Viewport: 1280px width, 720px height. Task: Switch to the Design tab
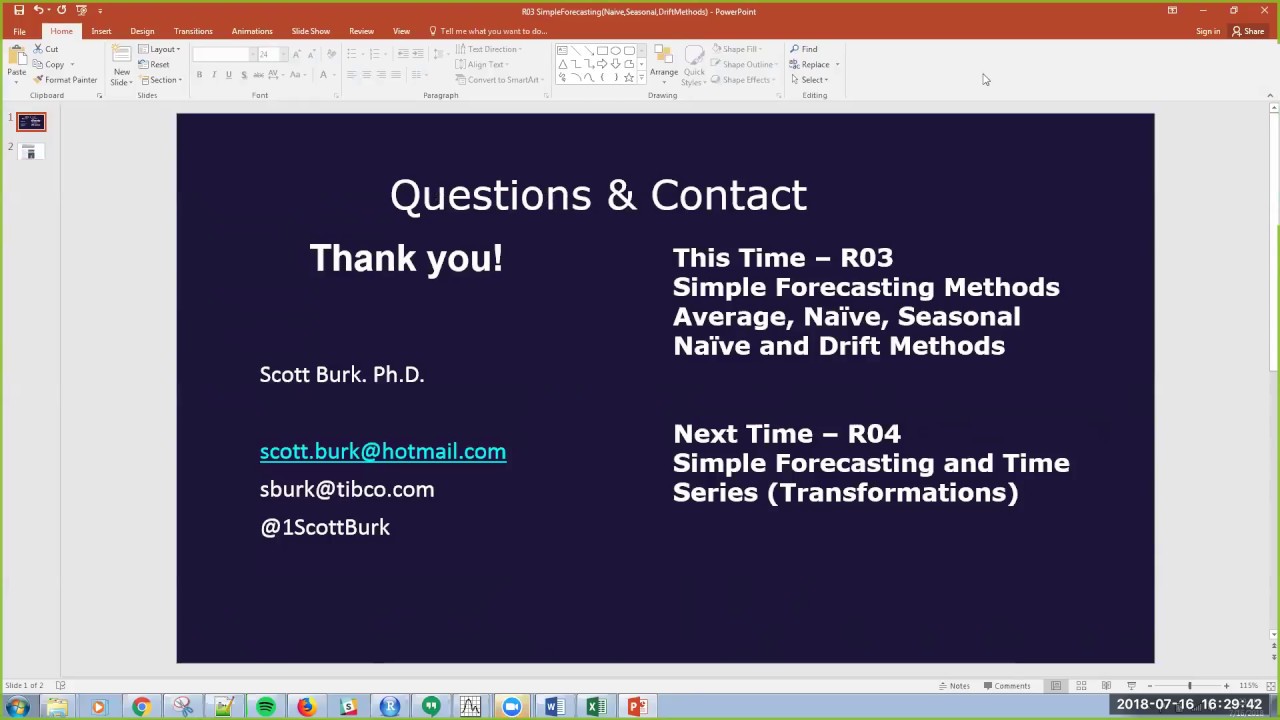pos(142,31)
